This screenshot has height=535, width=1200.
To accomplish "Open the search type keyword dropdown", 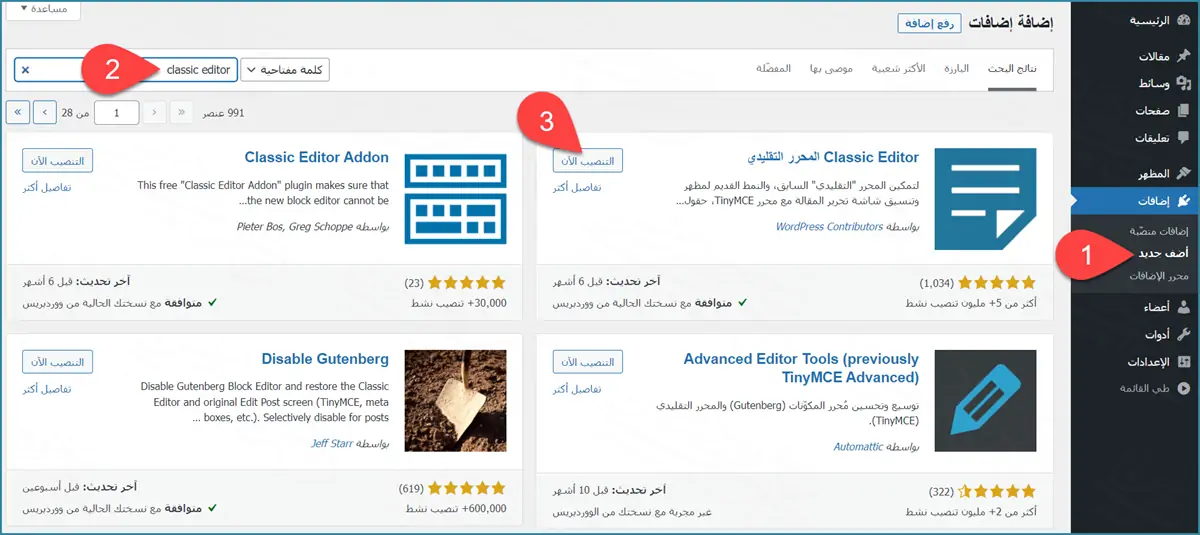I will click(x=285, y=70).
